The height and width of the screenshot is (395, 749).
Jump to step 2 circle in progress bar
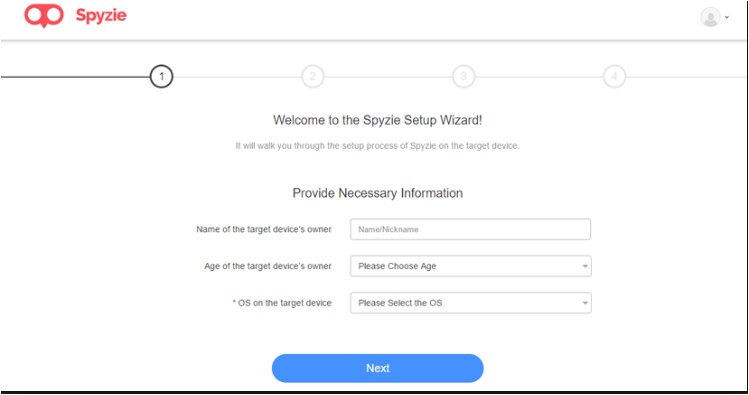point(312,76)
